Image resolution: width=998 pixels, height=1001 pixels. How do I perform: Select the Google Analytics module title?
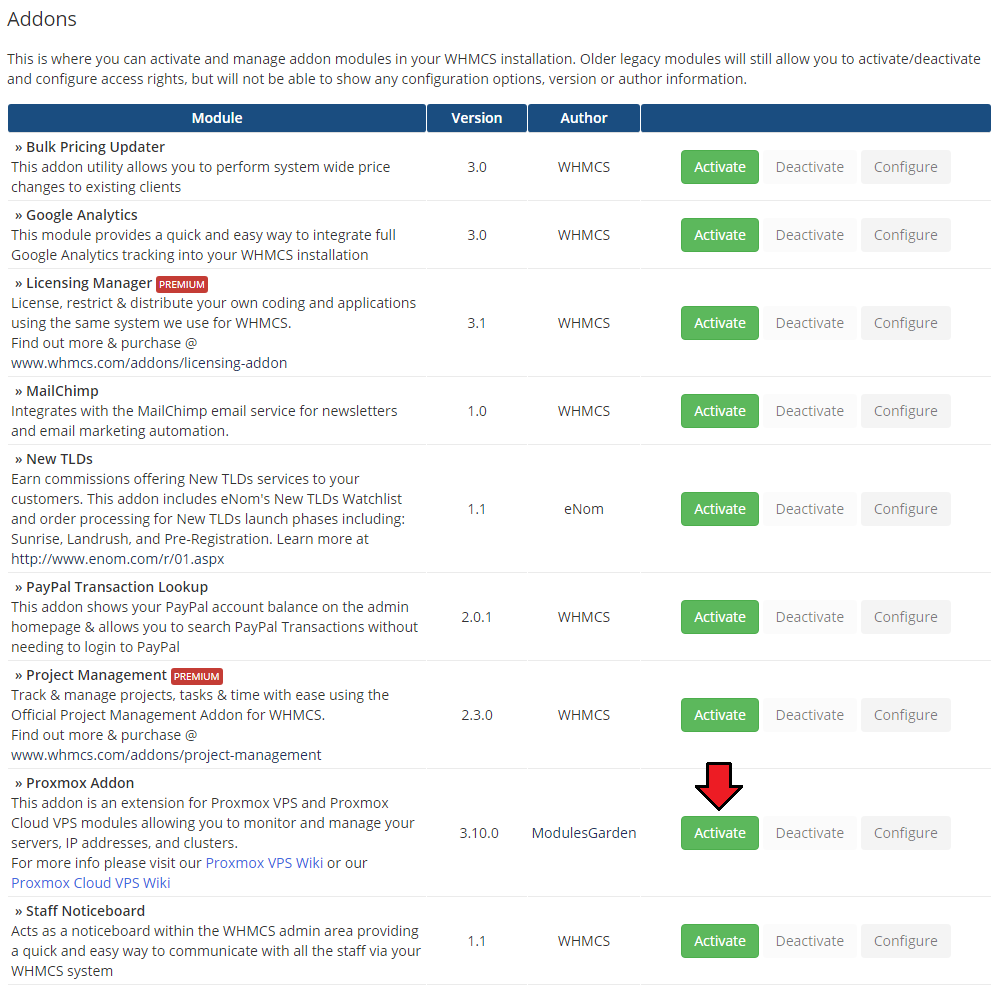point(82,215)
